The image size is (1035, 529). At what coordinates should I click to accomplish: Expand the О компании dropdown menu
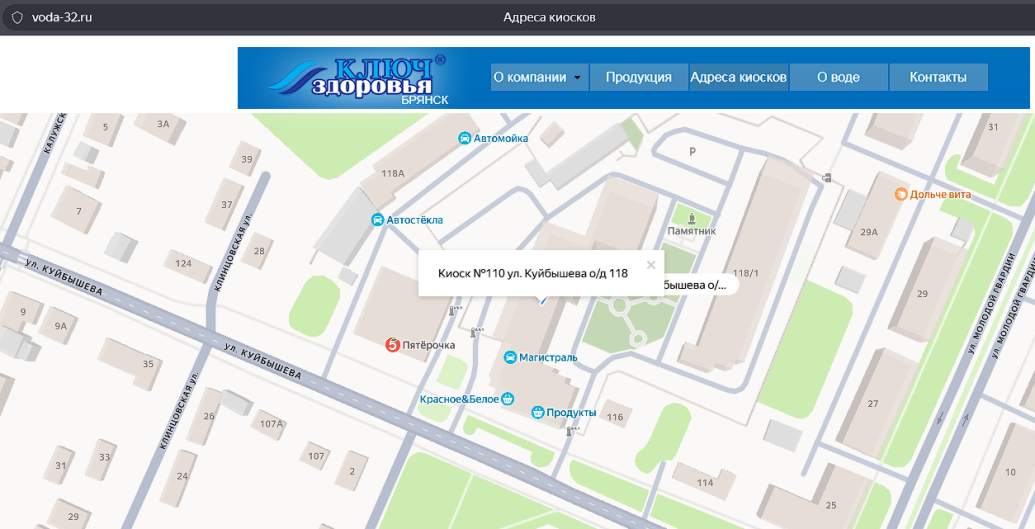tap(539, 77)
